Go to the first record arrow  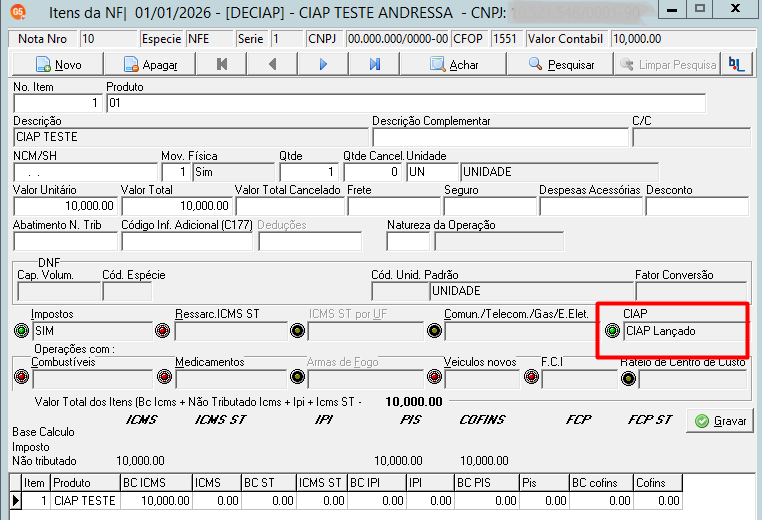(222, 65)
